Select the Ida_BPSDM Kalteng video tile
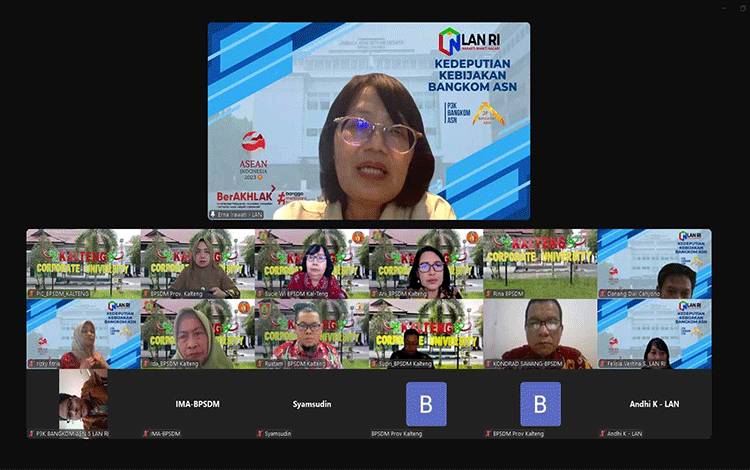 pos(198,334)
